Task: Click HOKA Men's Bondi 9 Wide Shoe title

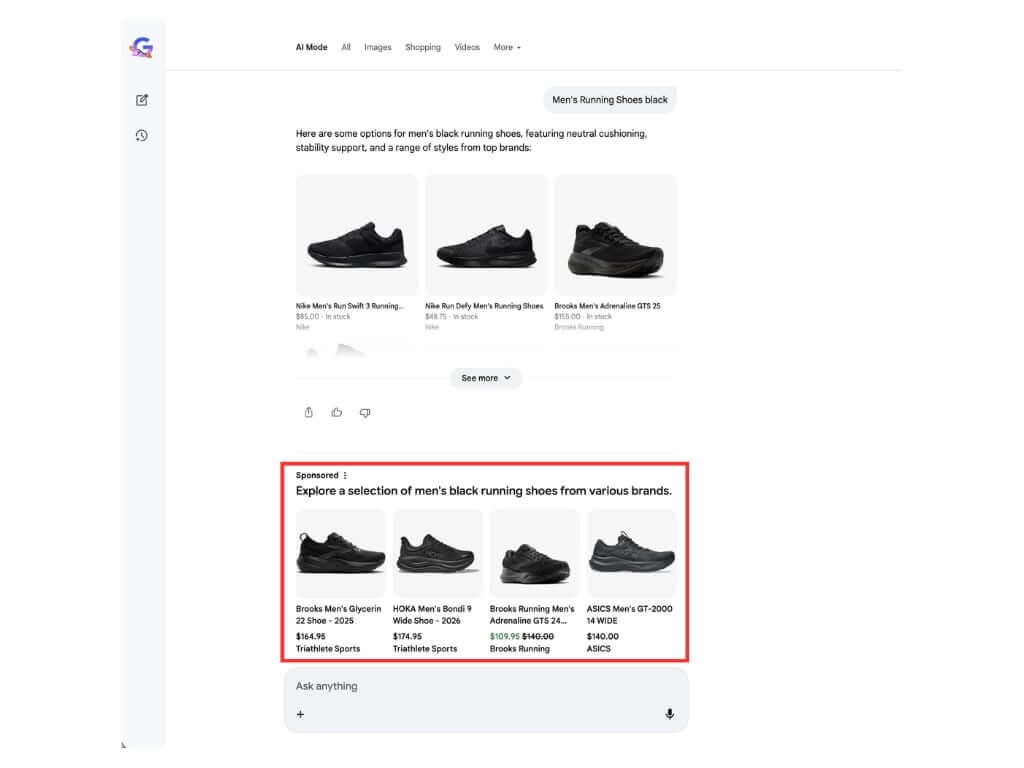Action: [x=432, y=615]
